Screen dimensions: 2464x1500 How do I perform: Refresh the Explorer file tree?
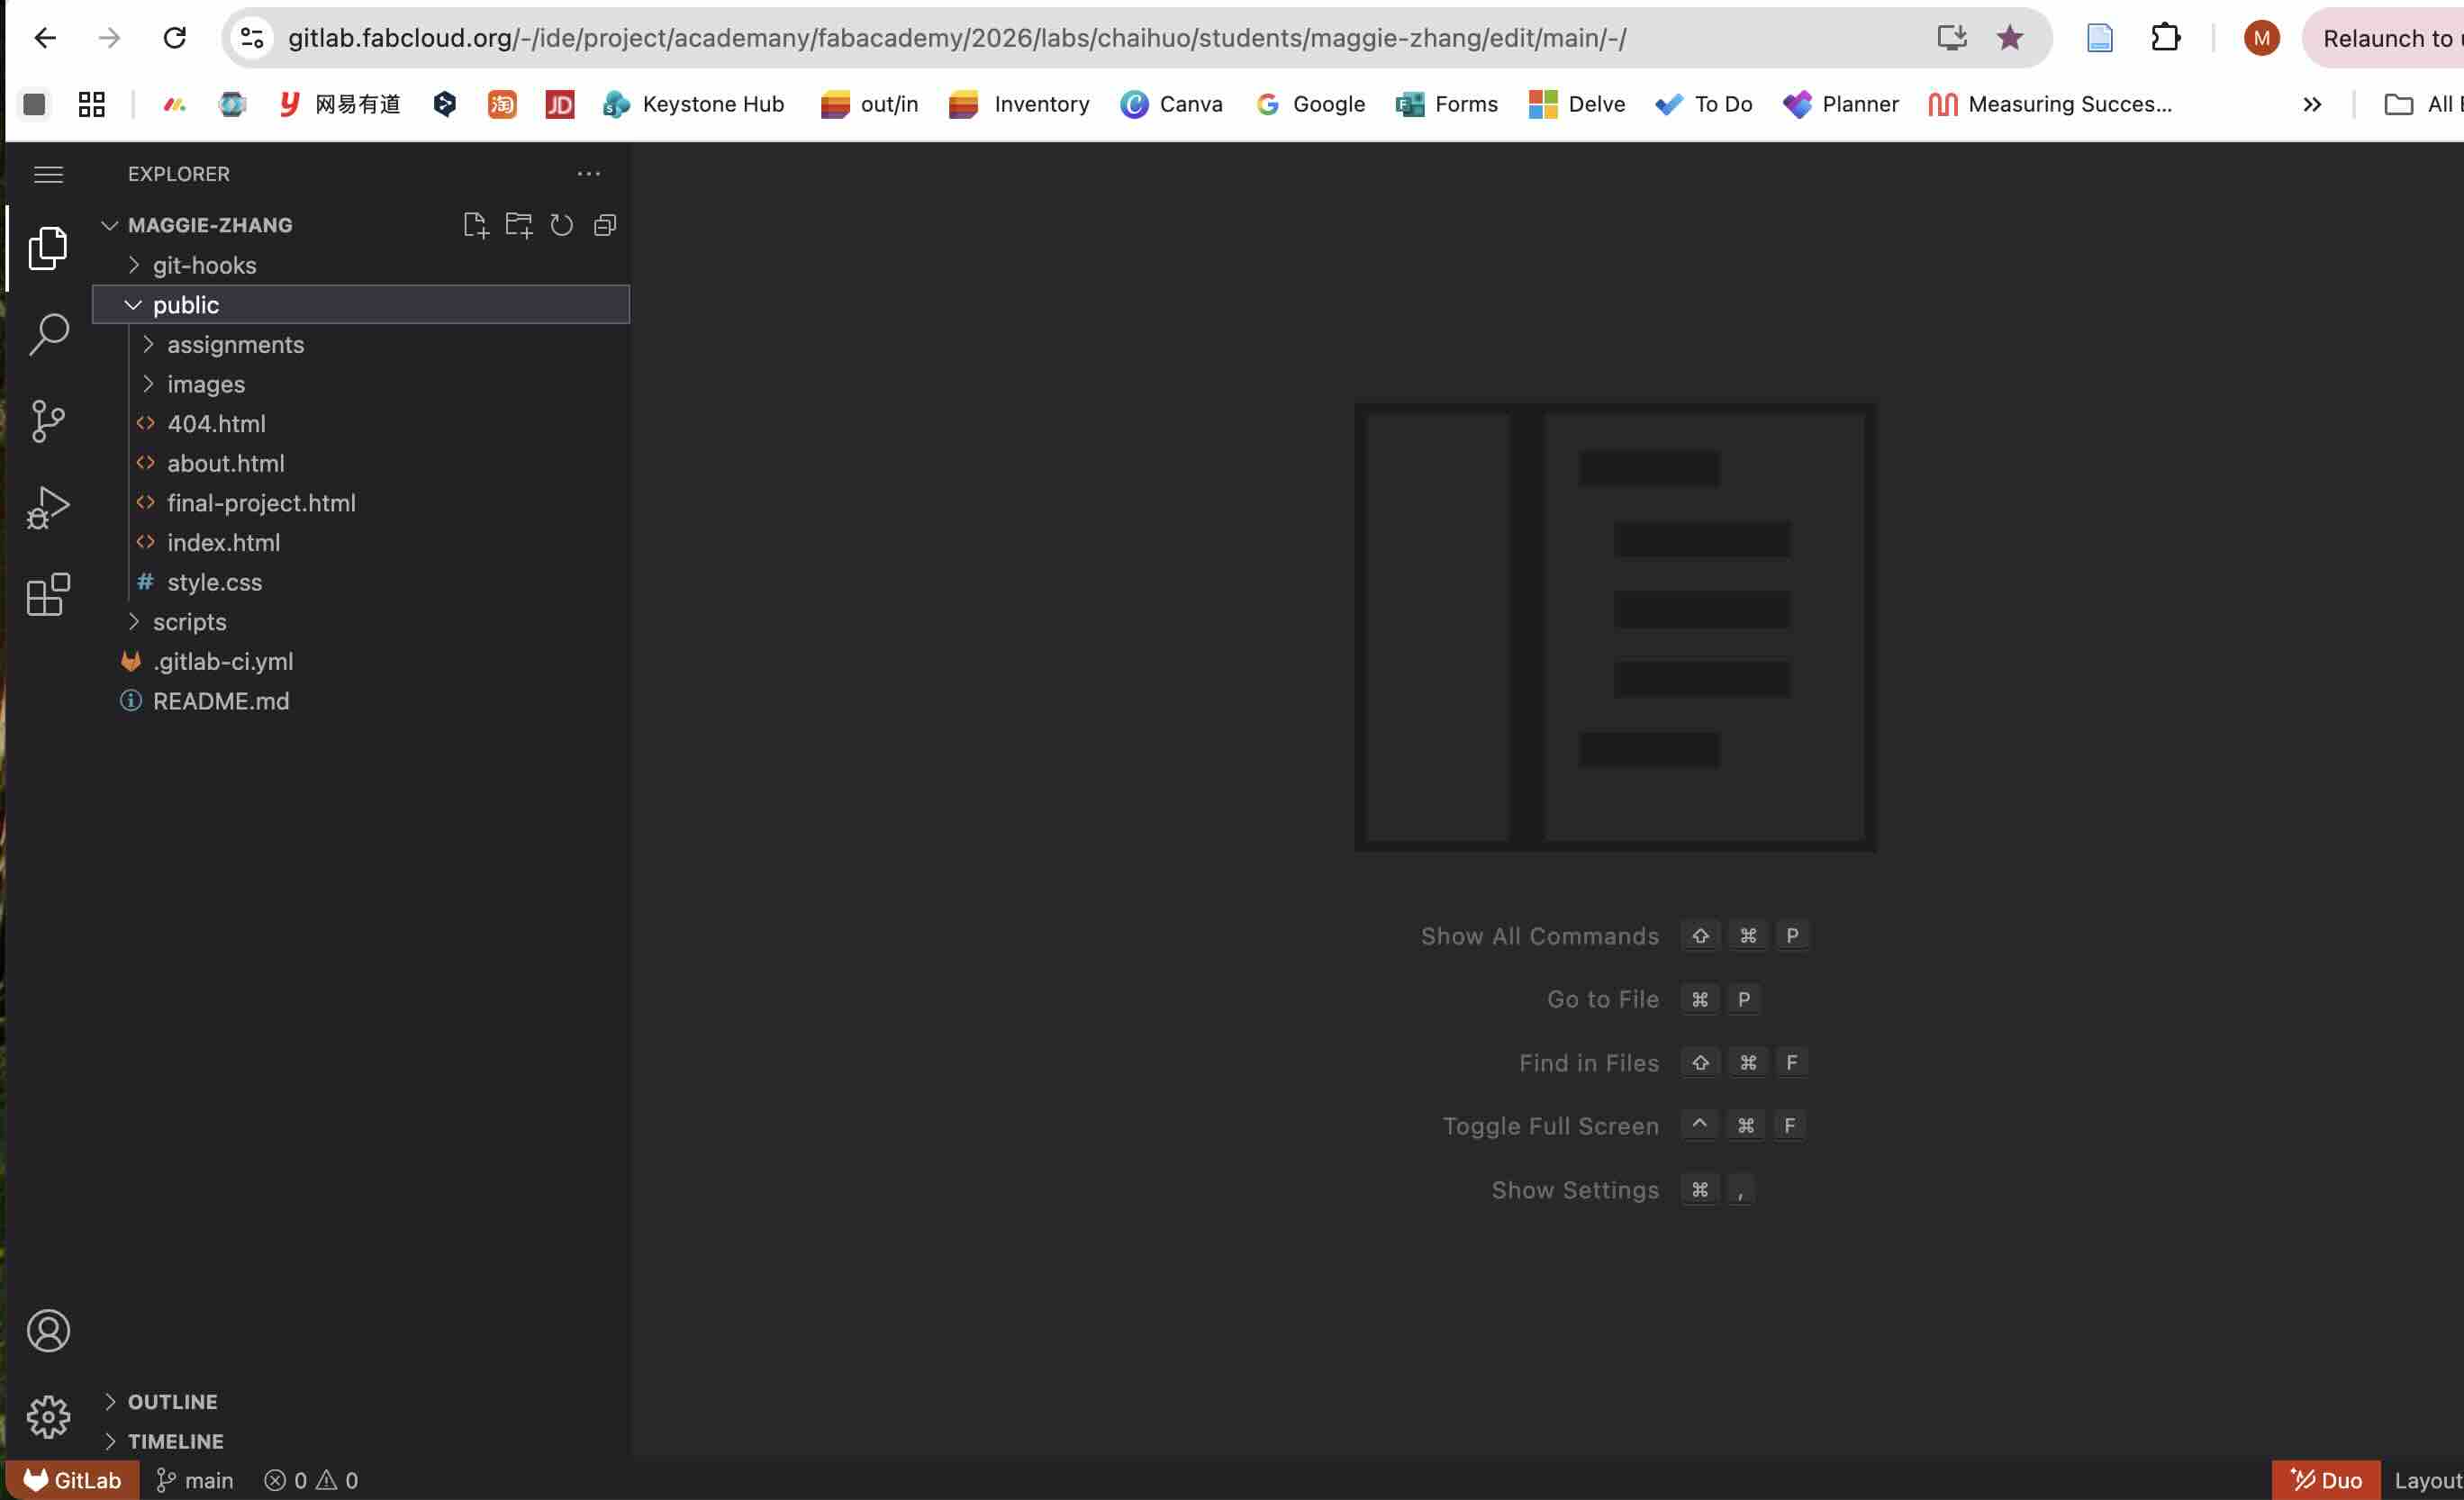click(561, 225)
